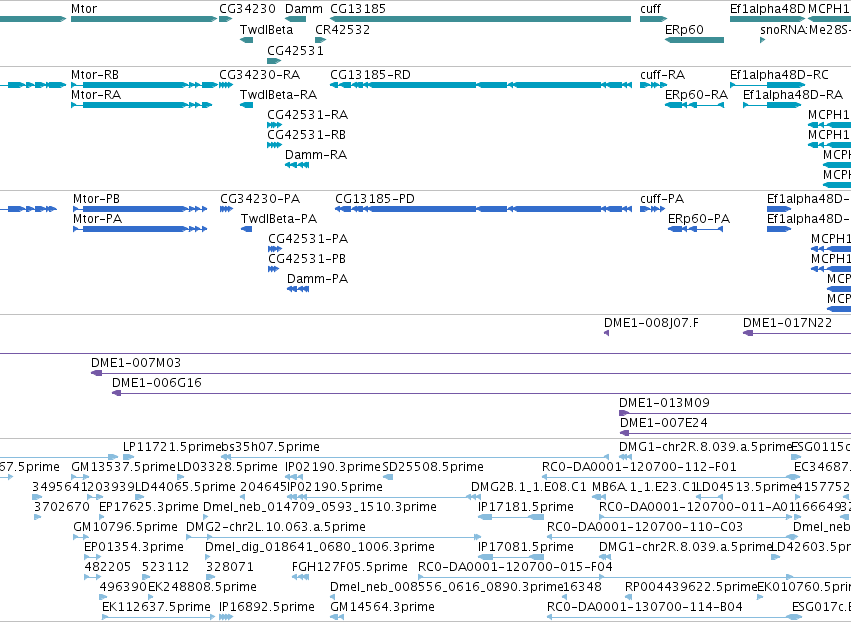
Task: Select the CG13185-RD transcript
Action: pos(481,85)
